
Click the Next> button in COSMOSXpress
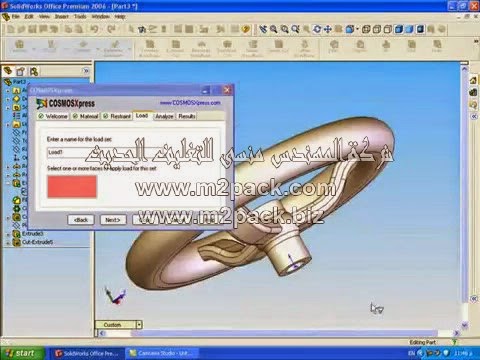(x=113, y=220)
